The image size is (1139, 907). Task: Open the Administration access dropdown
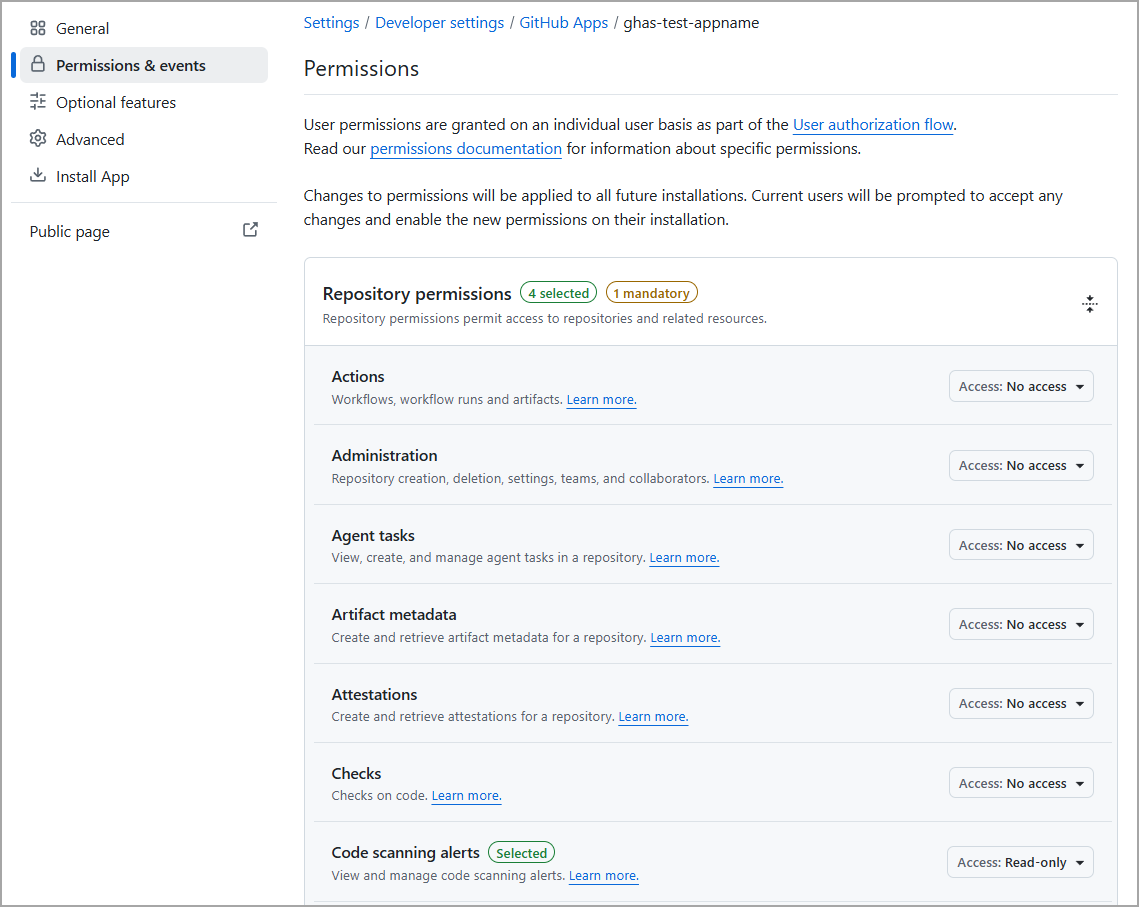pyautogui.click(x=1021, y=465)
